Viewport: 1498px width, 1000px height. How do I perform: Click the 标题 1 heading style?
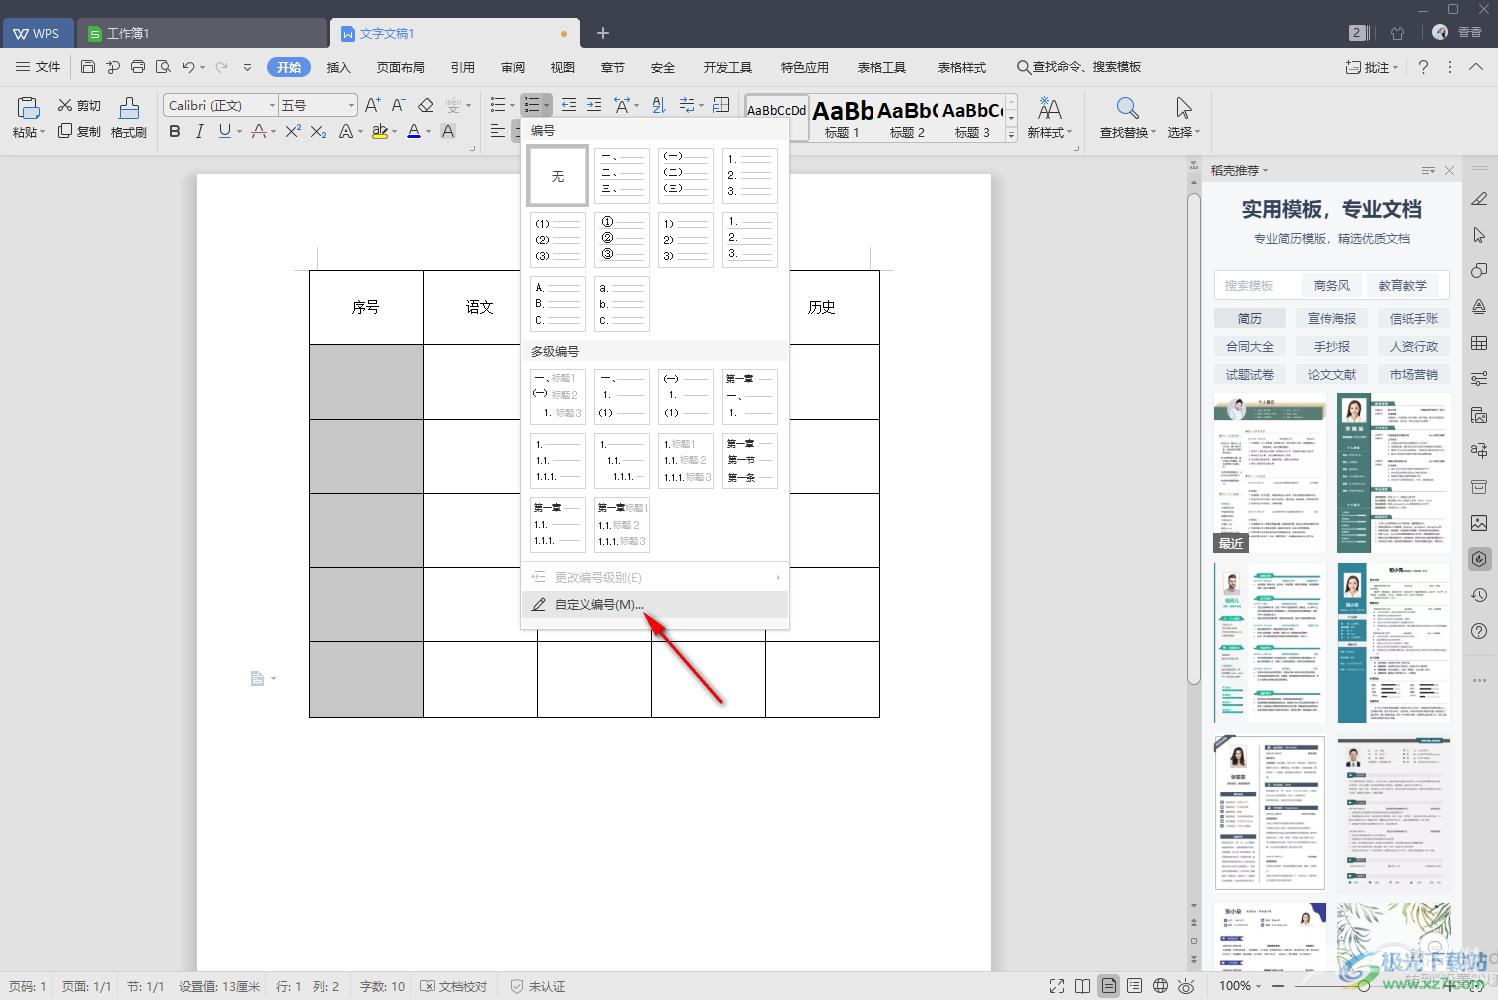click(842, 118)
